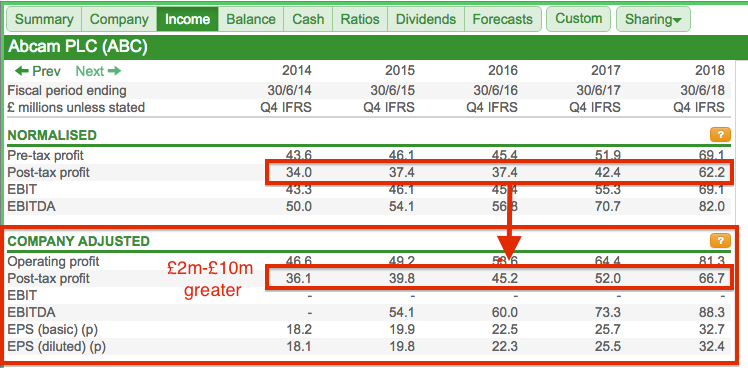Click the Abcam PLC (ABC) title
Image resolution: width=748 pixels, height=368 pixels.
coord(78,47)
